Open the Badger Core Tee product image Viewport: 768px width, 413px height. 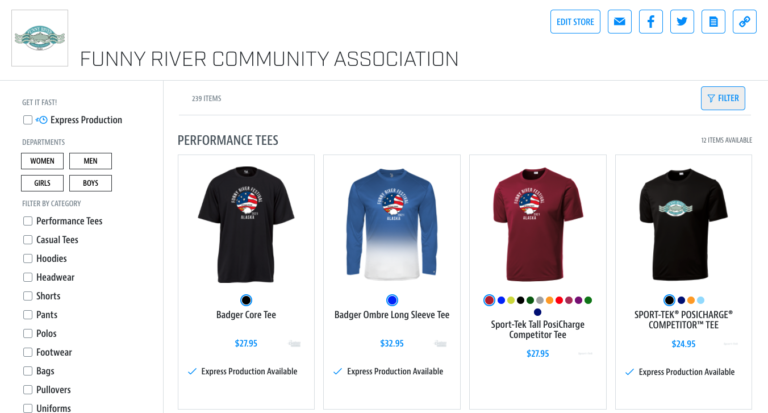pyautogui.click(x=246, y=224)
